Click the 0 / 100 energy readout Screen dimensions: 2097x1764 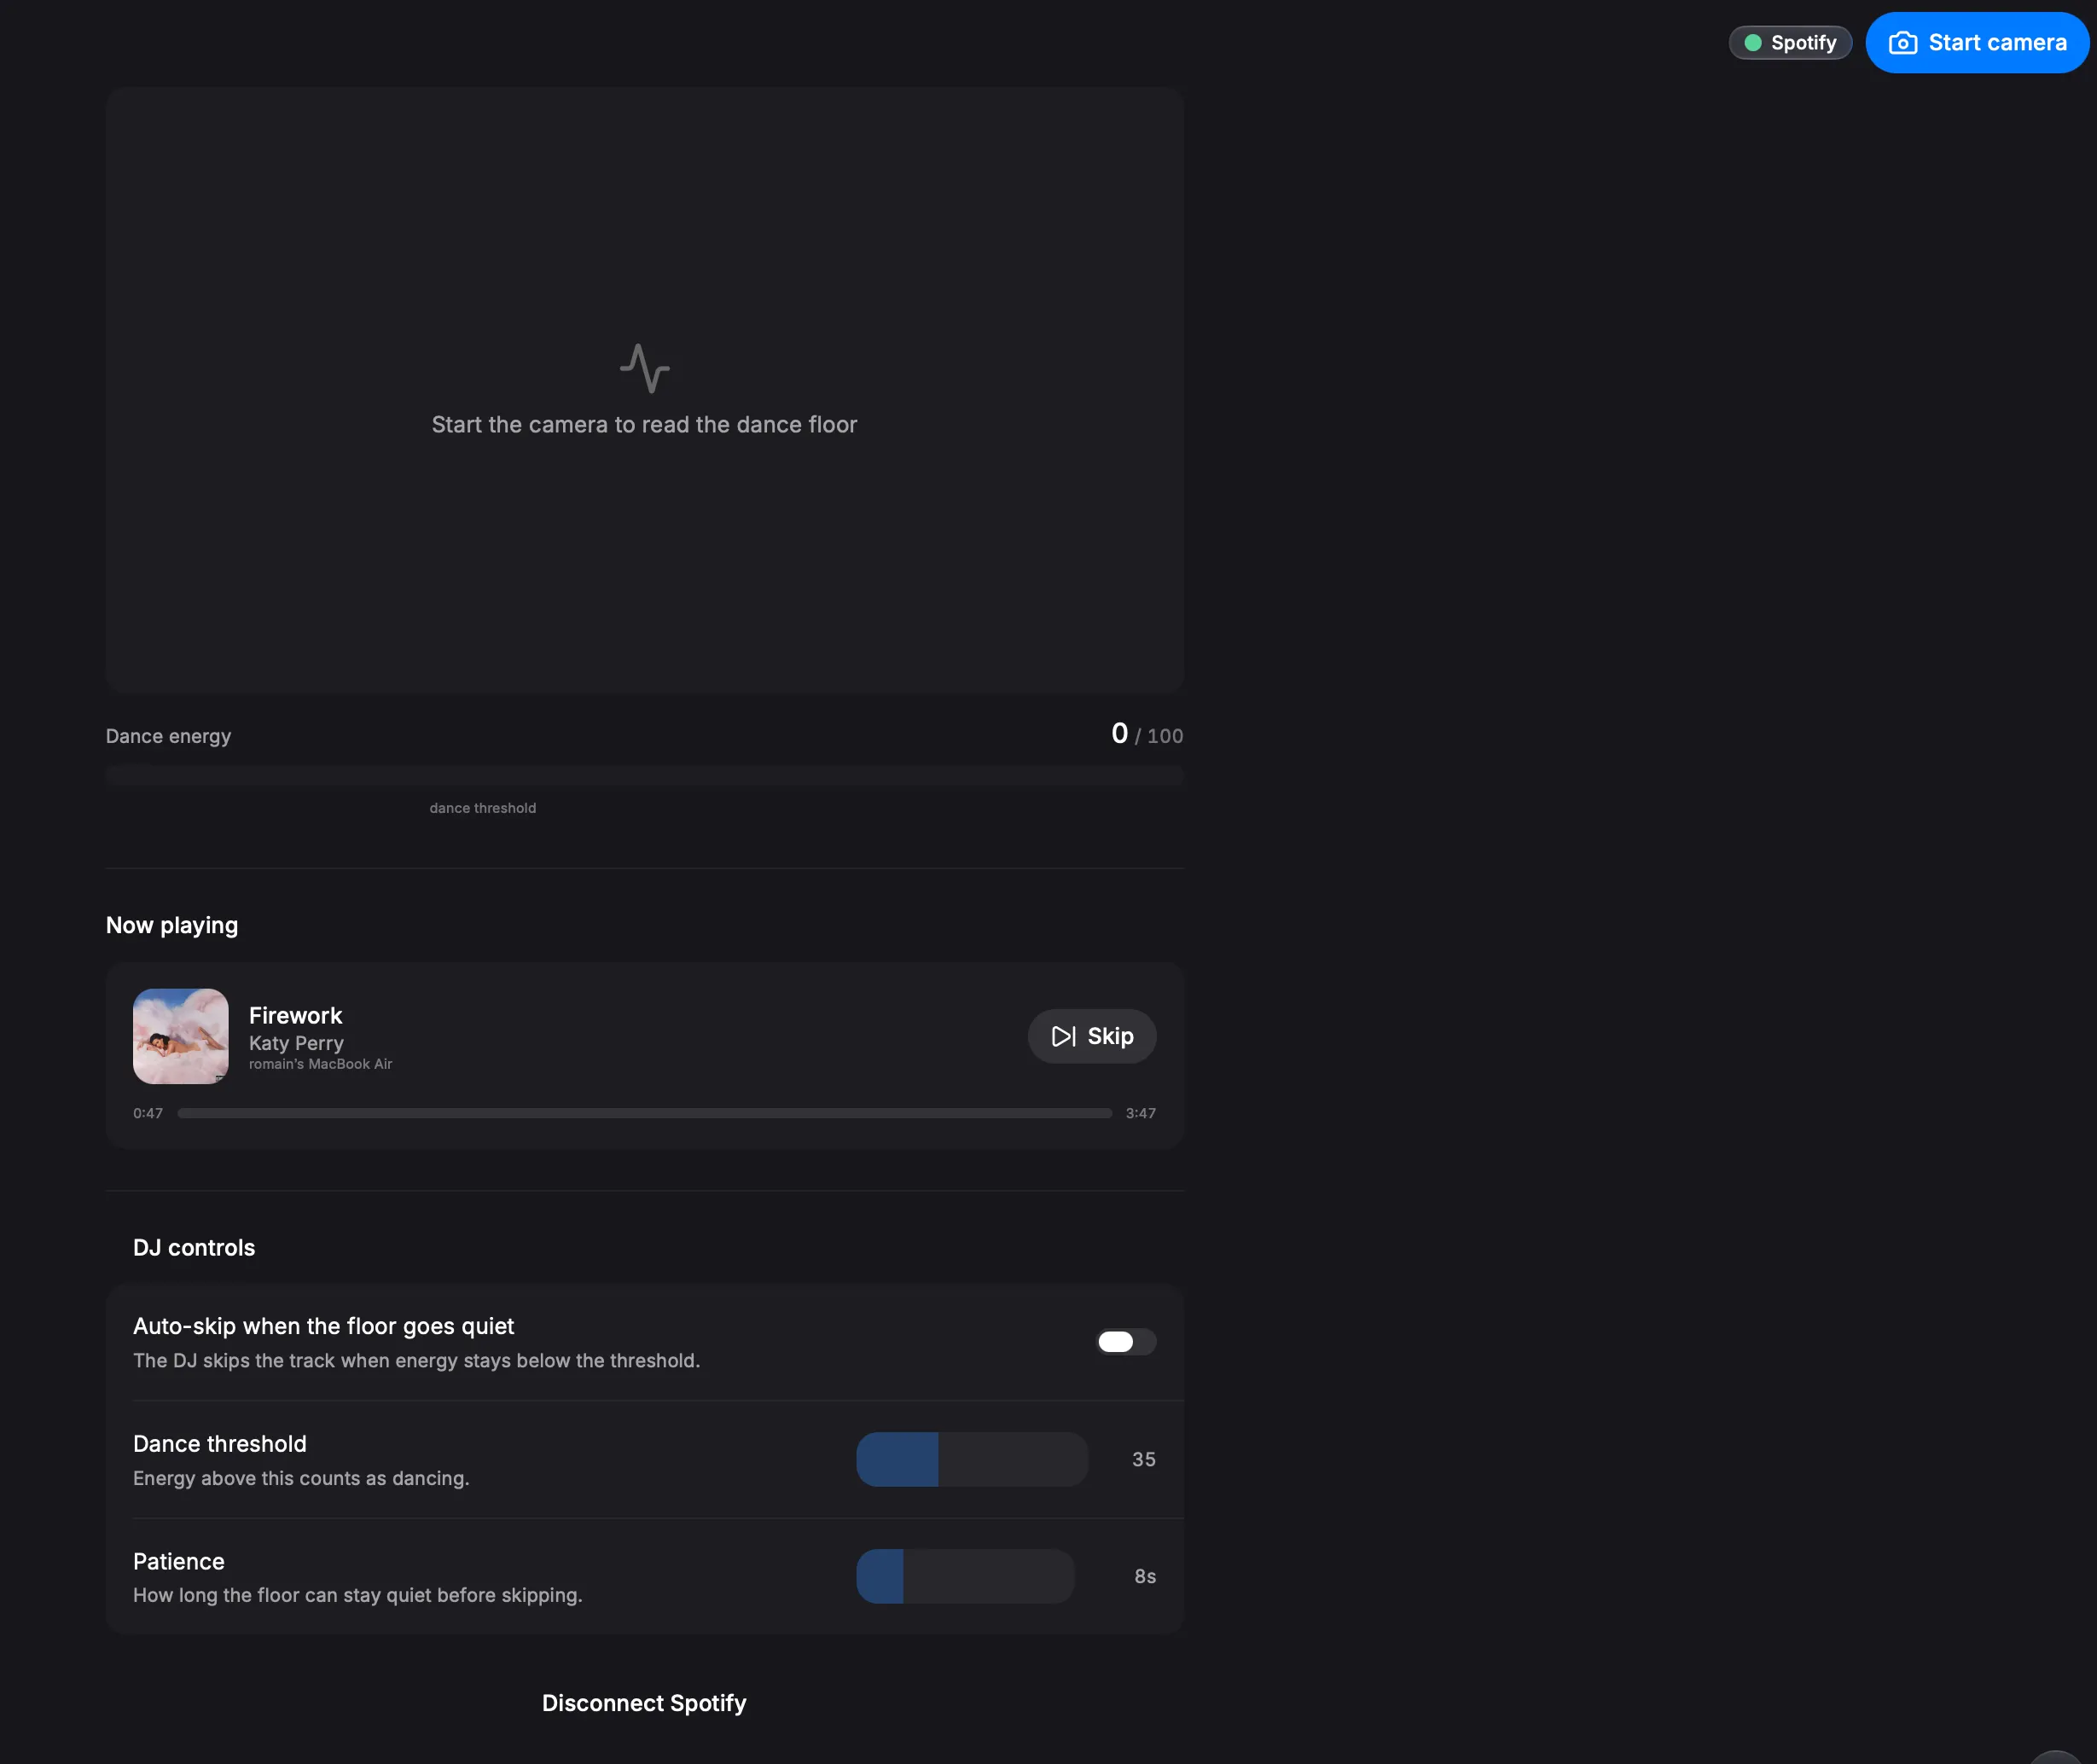click(x=1147, y=734)
